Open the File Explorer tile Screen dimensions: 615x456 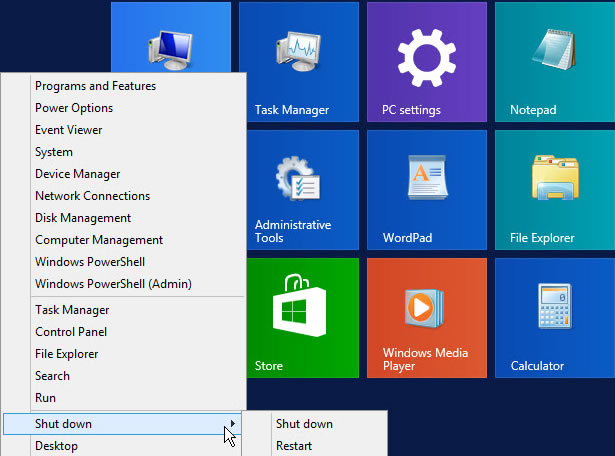point(555,190)
